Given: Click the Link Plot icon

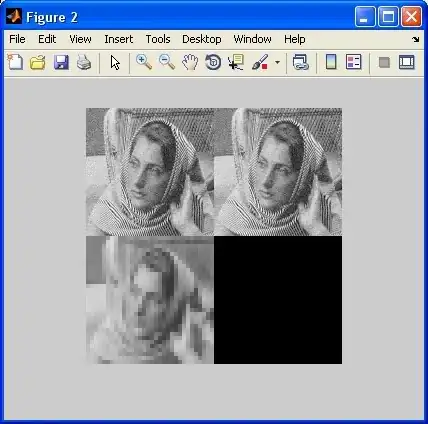Looking at the screenshot, I should (301, 62).
